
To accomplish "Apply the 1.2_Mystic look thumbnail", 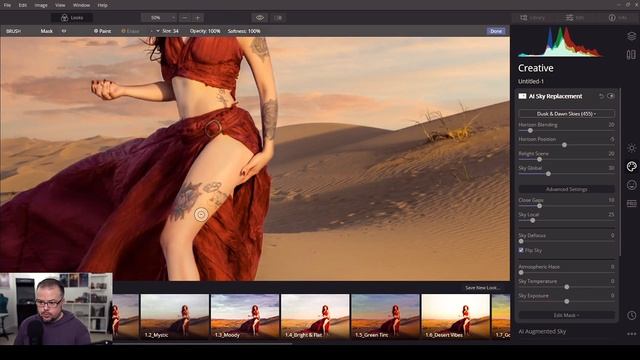I will pyautogui.click(x=175, y=316).
